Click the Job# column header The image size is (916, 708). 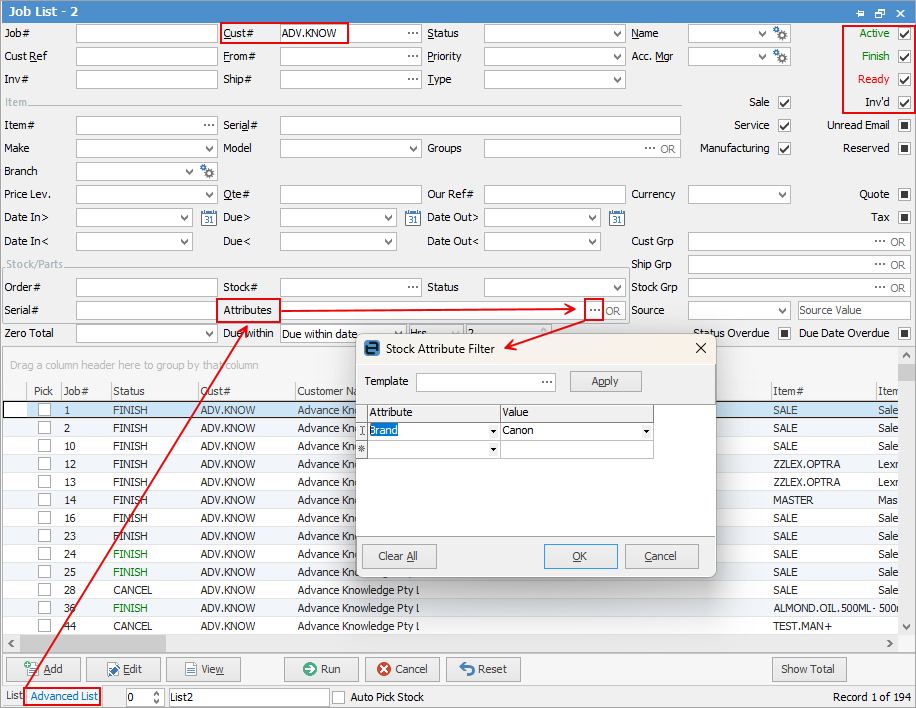[x=76, y=391]
